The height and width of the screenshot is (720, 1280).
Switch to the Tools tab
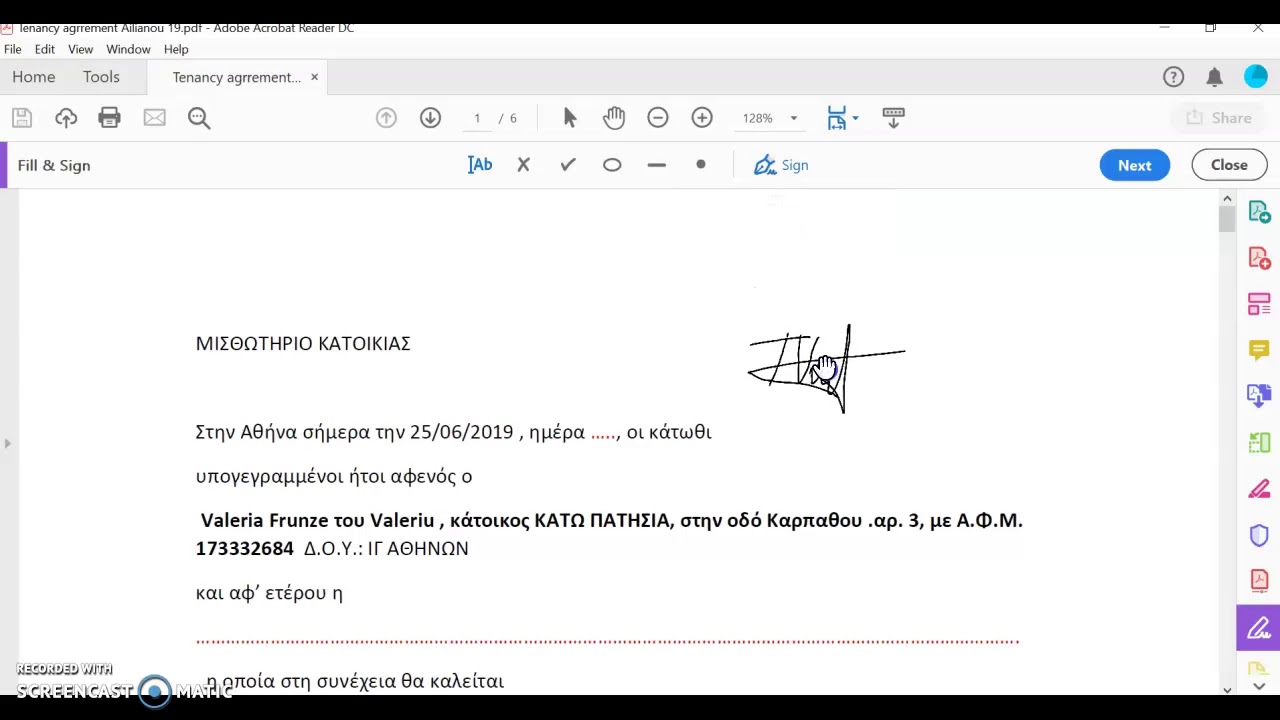pos(101,77)
